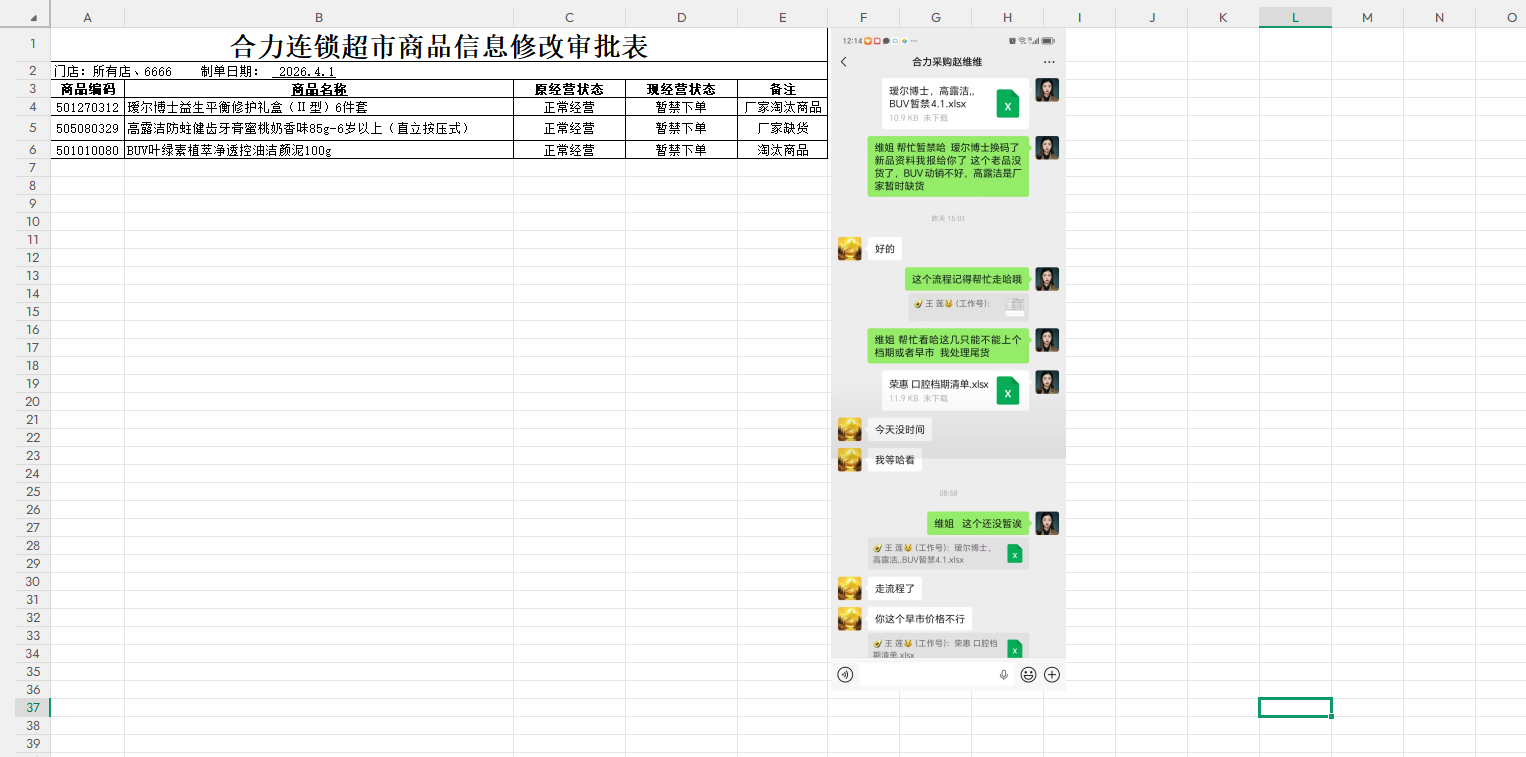This screenshot has width=1526, height=757.
Task: Tap the microphone icon inside the chat input
Action: [1004, 675]
